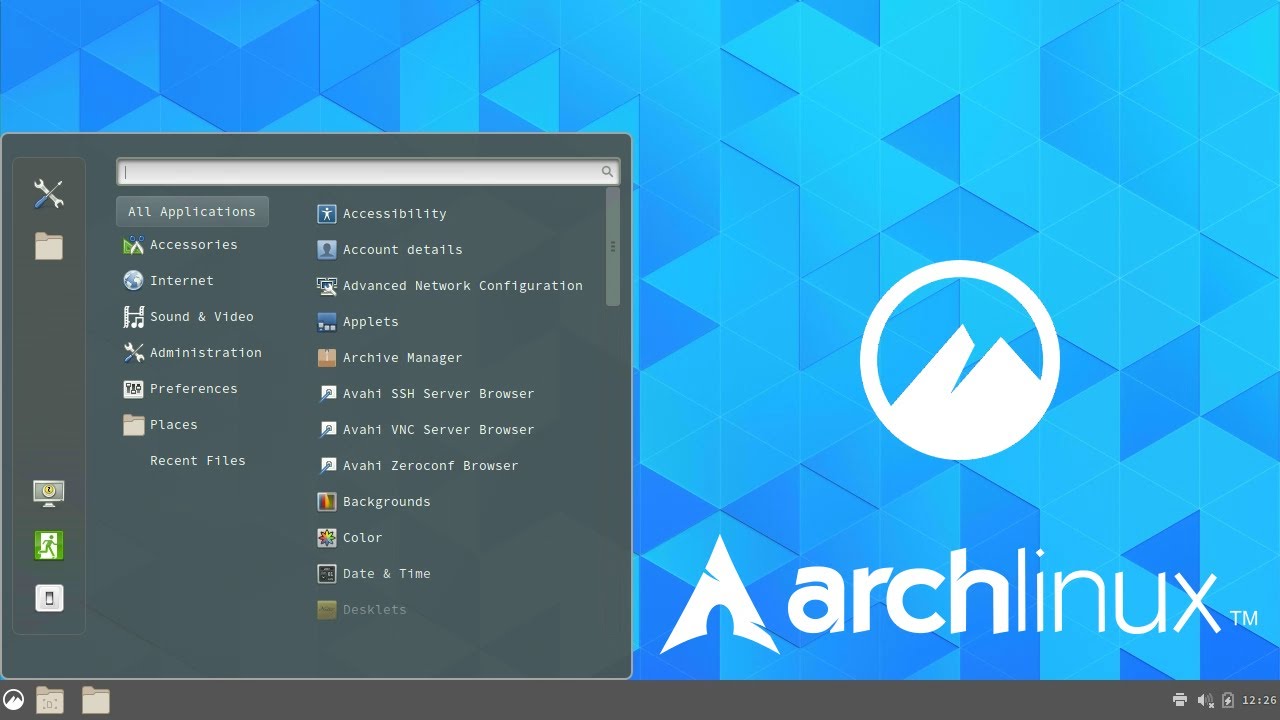Open the file manager folder in favorites sidebar
The width and height of the screenshot is (1280, 720).
click(x=48, y=246)
